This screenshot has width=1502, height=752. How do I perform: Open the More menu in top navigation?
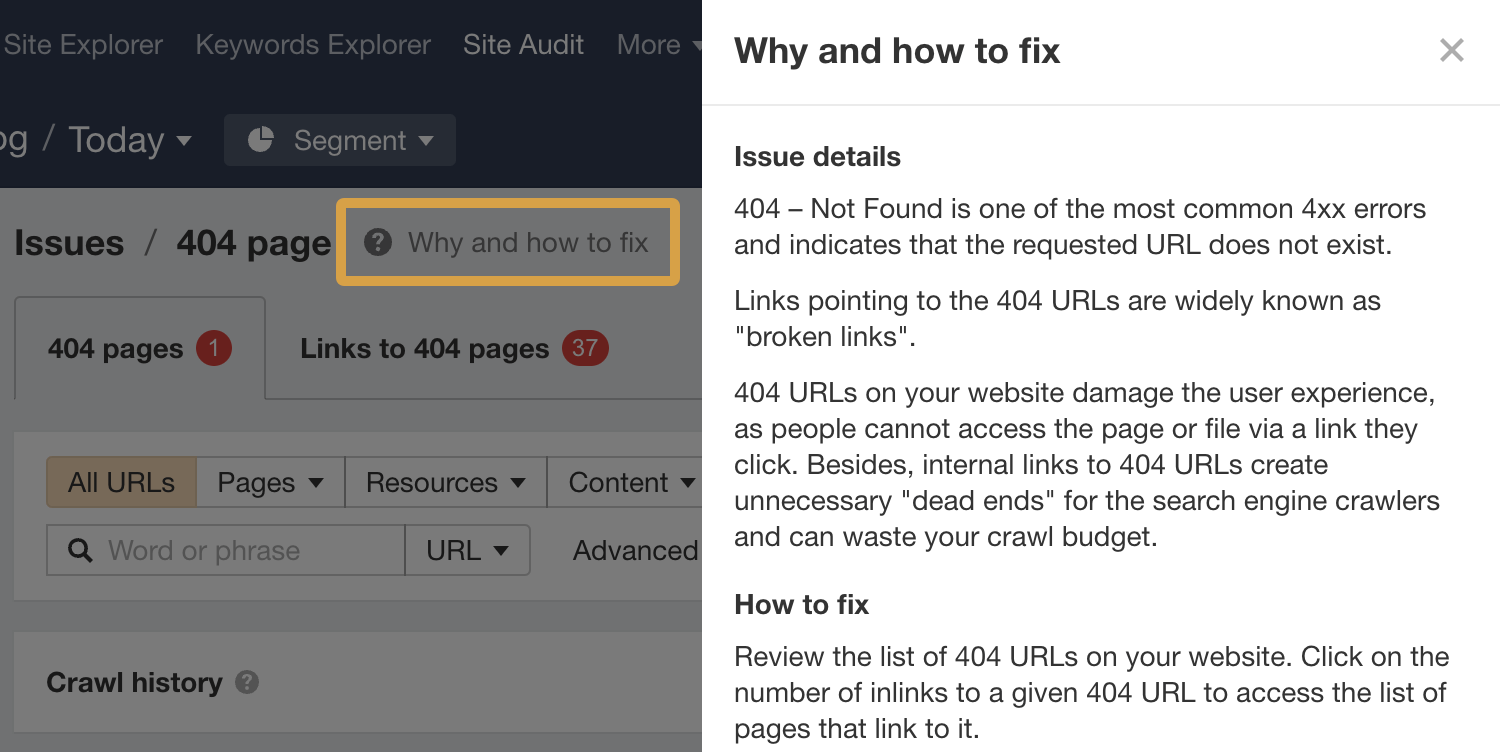[x=657, y=44]
